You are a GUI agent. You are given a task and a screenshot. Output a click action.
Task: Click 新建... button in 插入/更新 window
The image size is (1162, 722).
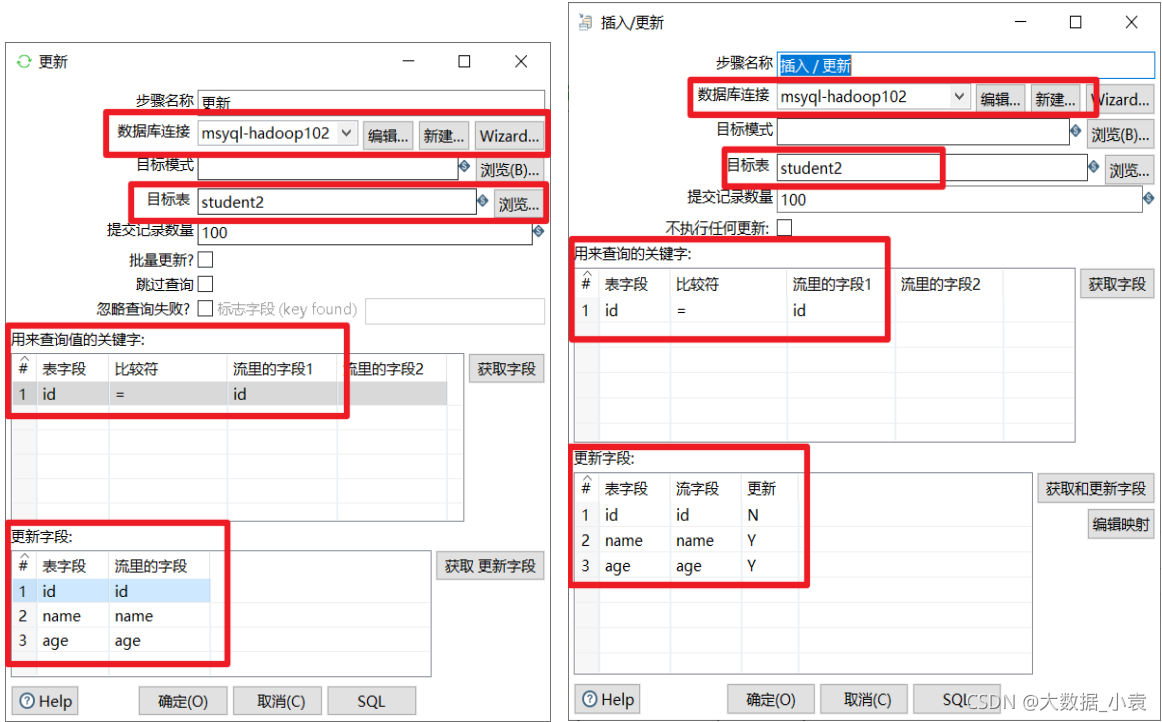click(x=1055, y=99)
